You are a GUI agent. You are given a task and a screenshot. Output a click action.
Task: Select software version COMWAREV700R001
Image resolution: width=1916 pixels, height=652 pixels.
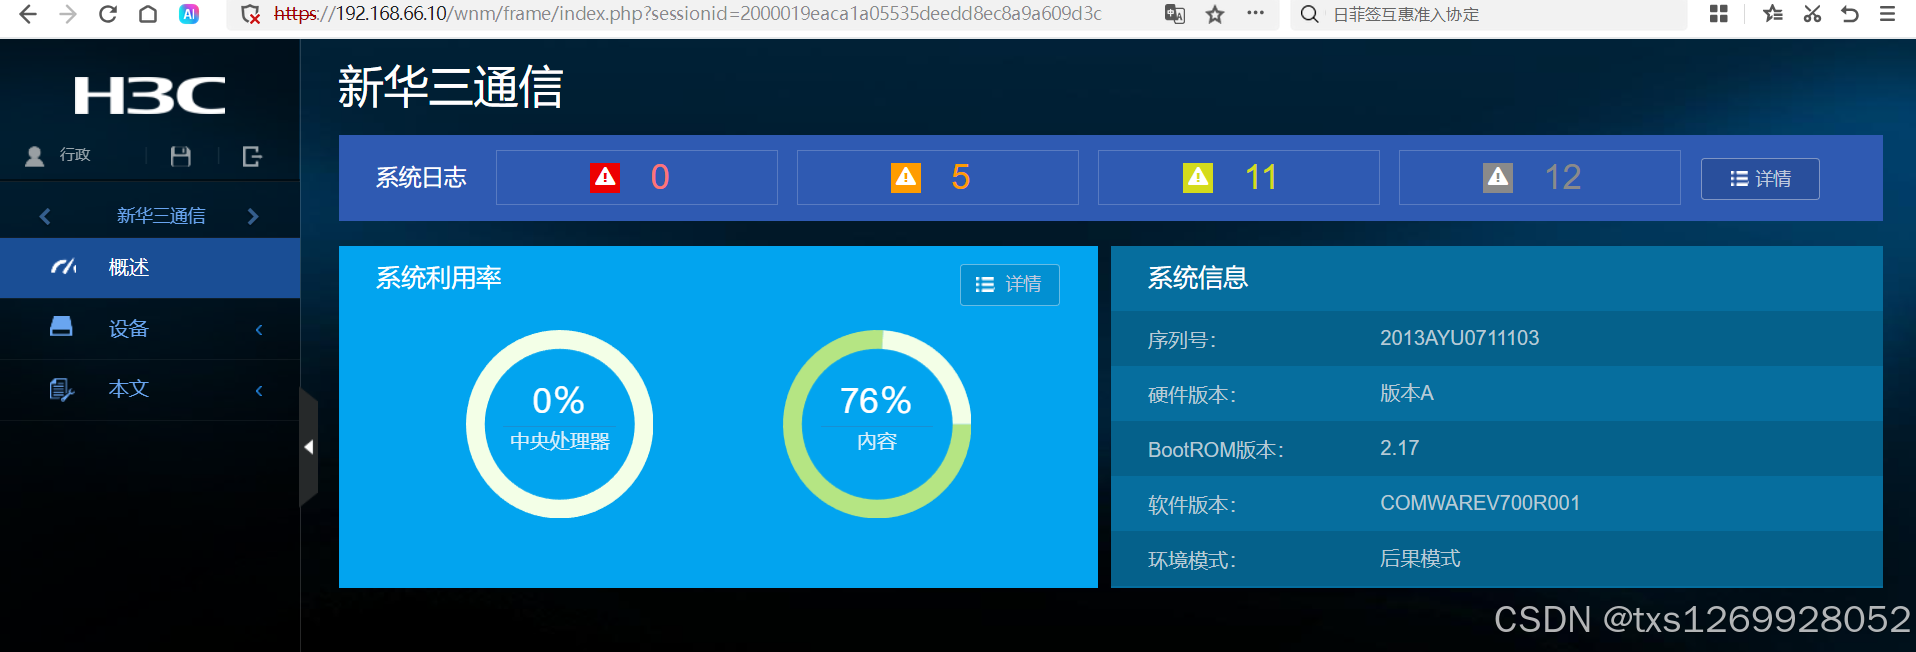click(x=1480, y=503)
